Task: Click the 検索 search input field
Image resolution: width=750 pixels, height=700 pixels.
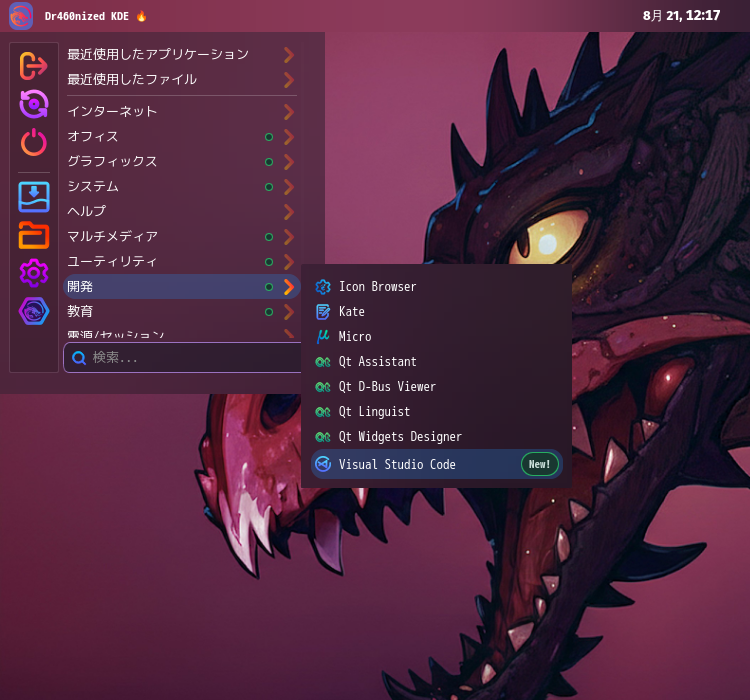Action: [x=183, y=357]
